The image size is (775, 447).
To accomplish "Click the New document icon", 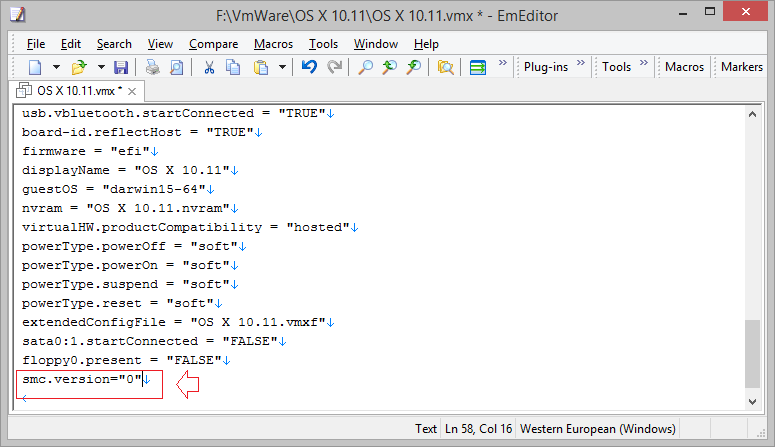I will pyautogui.click(x=35, y=67).
